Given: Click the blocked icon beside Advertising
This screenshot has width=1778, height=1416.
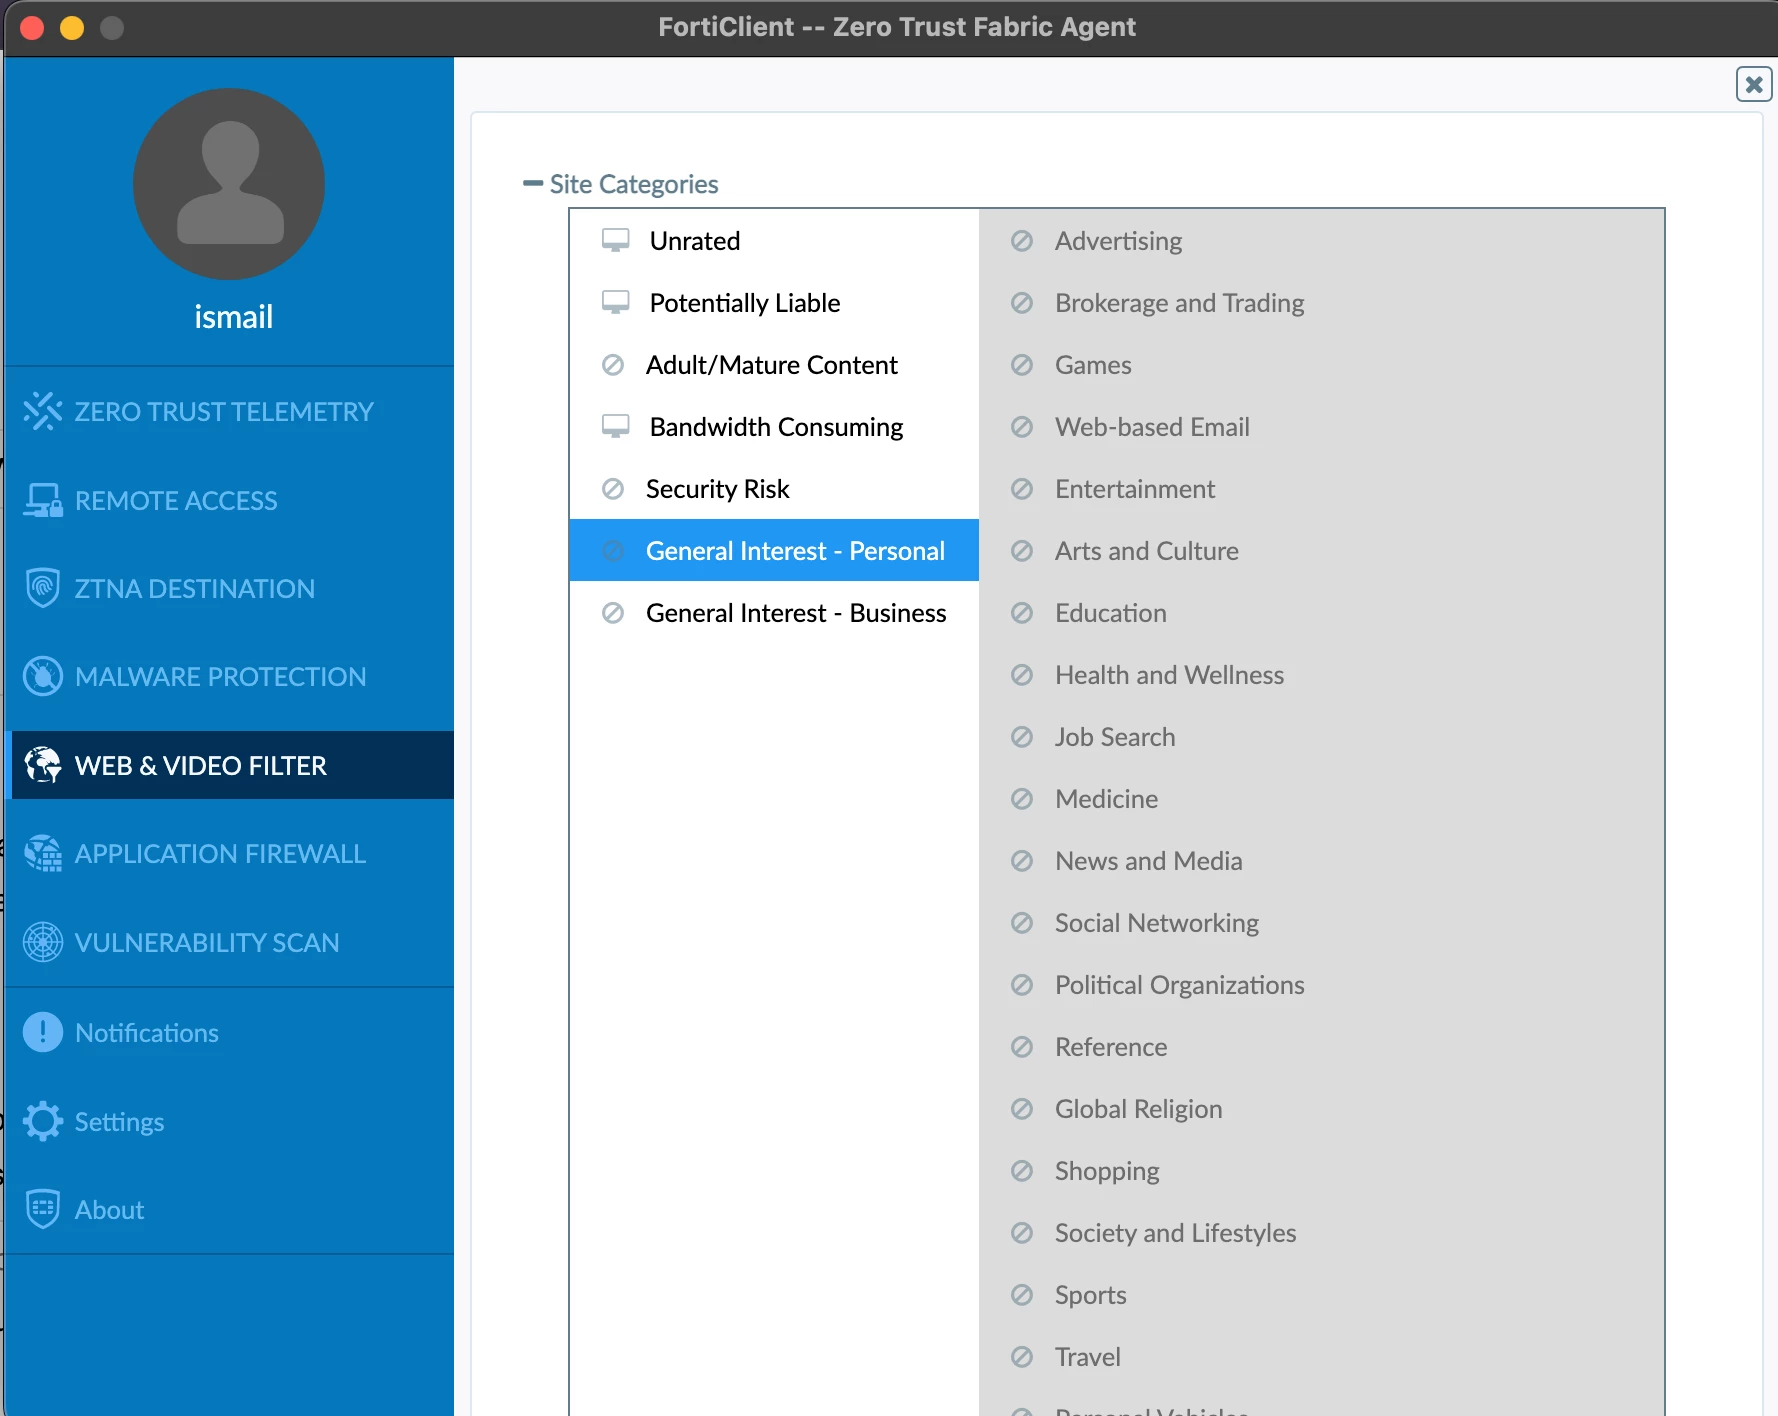Looking at the screenshot, I should (x=1022, y=241).
